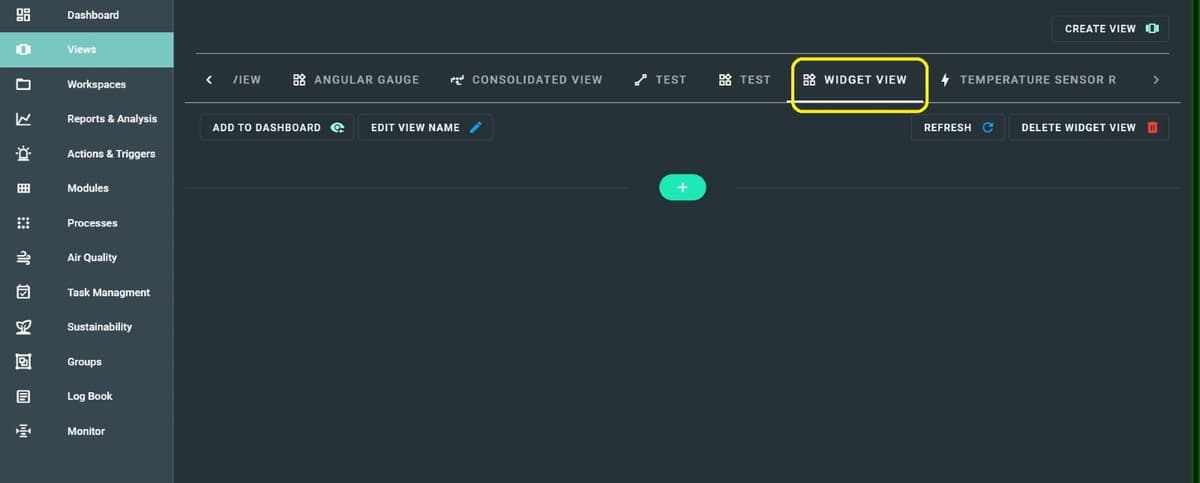Screen dimensions: 1200x483
Task: Select the partially hidden IEW tab
Action: click(246, 80)
